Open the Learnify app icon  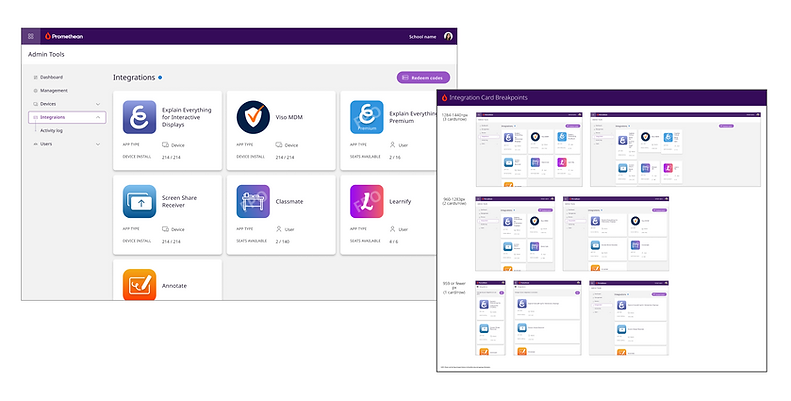click(x=367, y=201)
